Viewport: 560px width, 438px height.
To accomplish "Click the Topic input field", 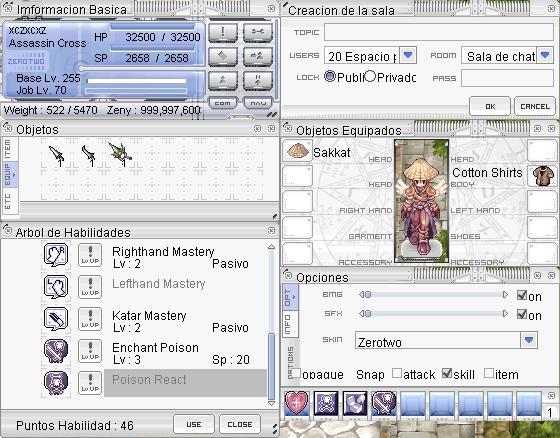I will 439,32.
